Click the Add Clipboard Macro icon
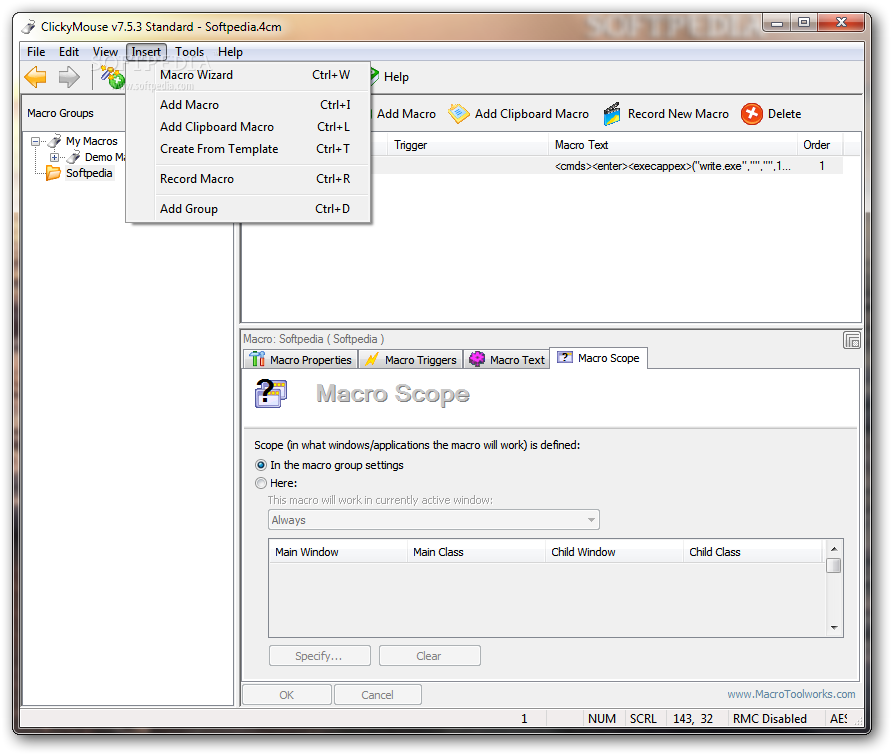892x755 pixels. [459, 114]
